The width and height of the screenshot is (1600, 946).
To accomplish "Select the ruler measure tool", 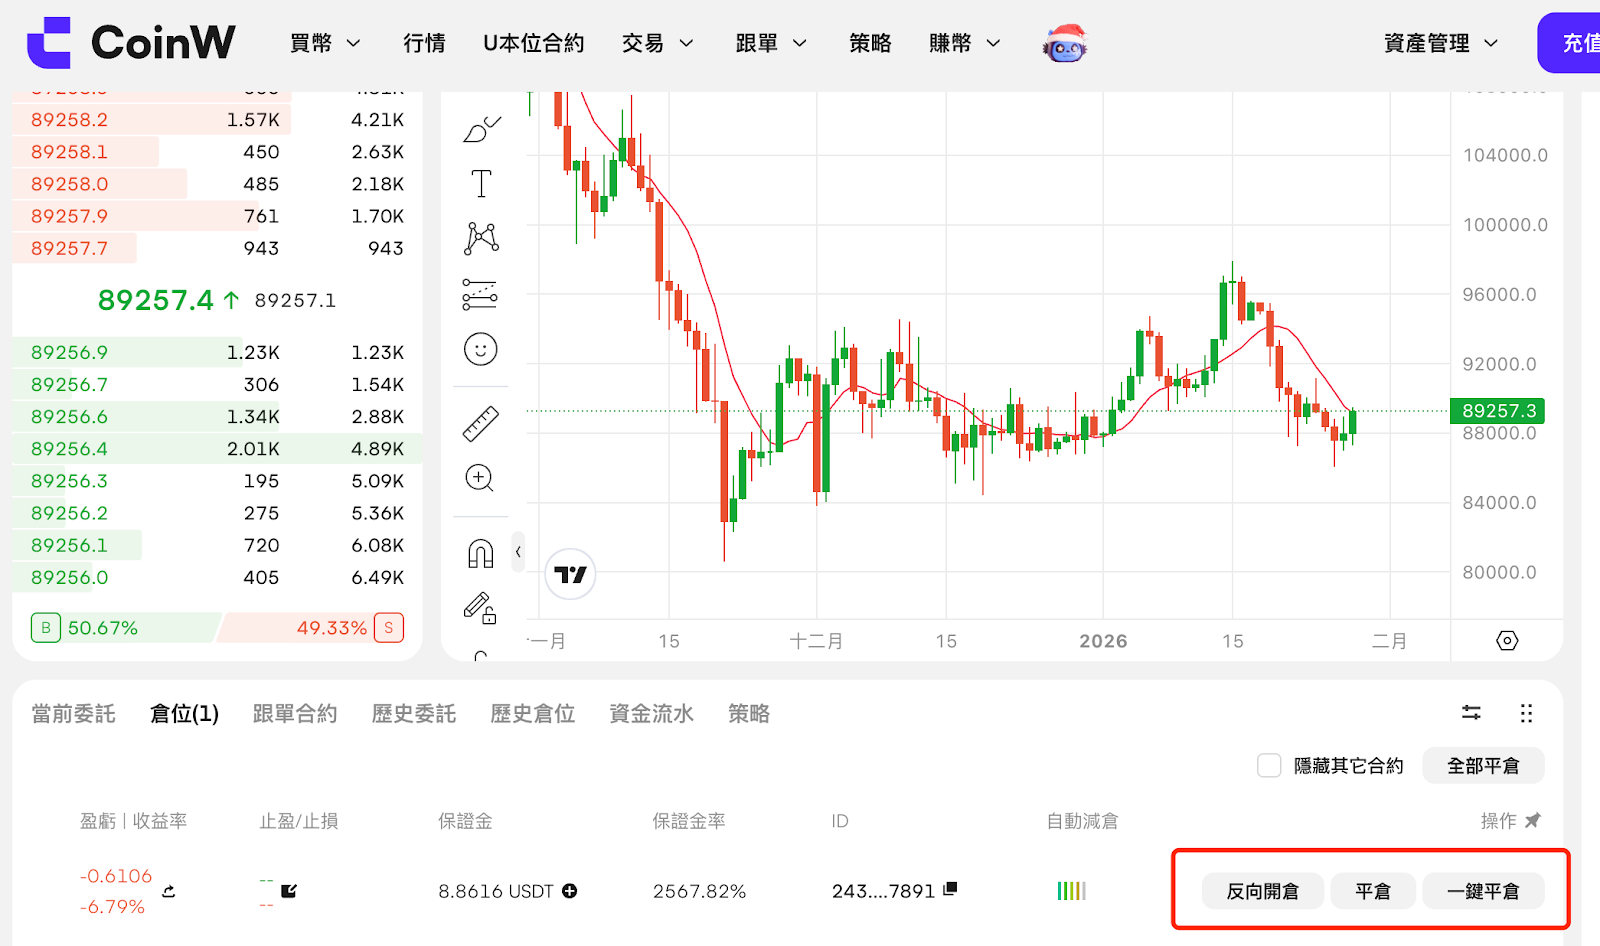I will click(481, 424).
